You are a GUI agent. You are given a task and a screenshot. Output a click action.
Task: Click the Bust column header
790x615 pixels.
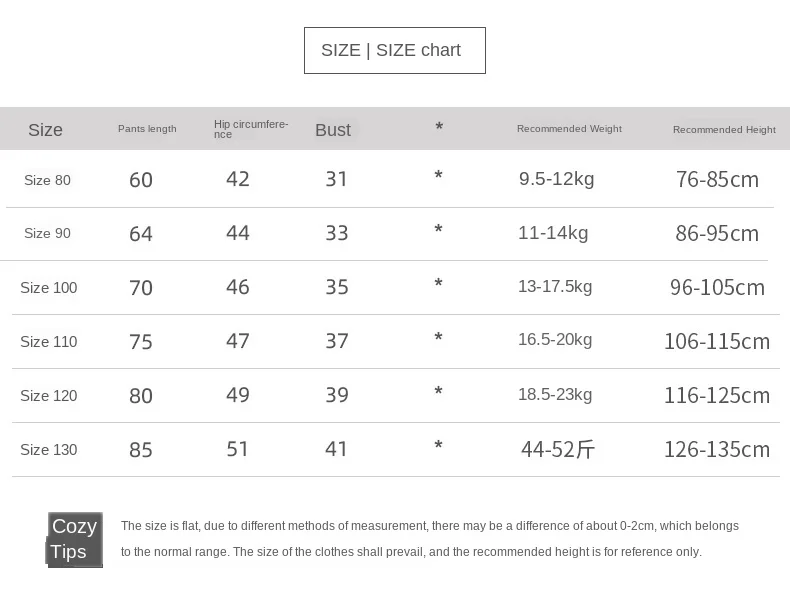[333, 130]
